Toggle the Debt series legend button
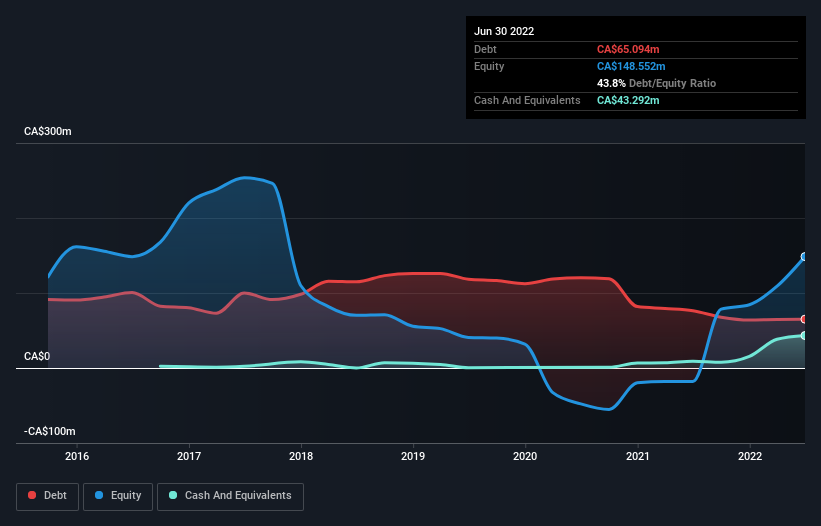The width and height of the screenshot is (821, 526). [x=48, y=496]
